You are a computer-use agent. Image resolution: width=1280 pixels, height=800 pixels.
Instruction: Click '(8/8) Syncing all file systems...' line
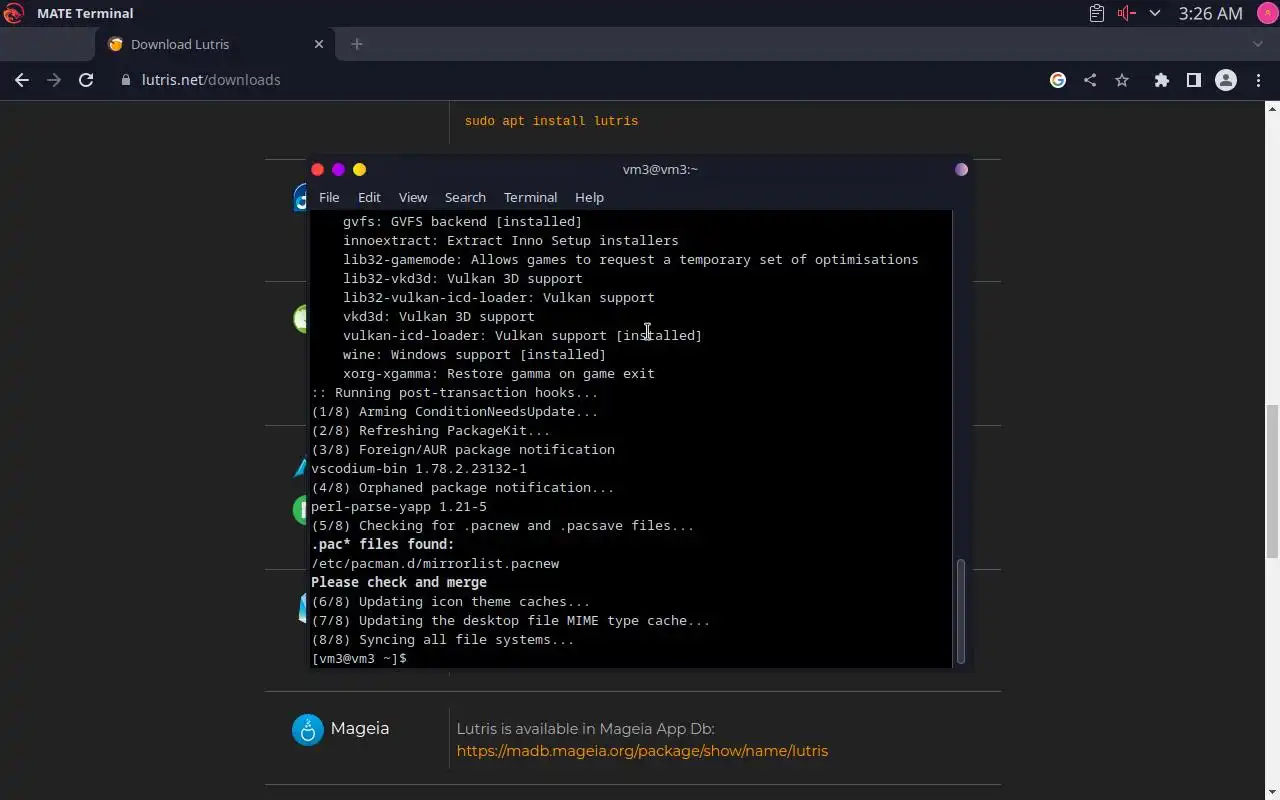(443, 639)
